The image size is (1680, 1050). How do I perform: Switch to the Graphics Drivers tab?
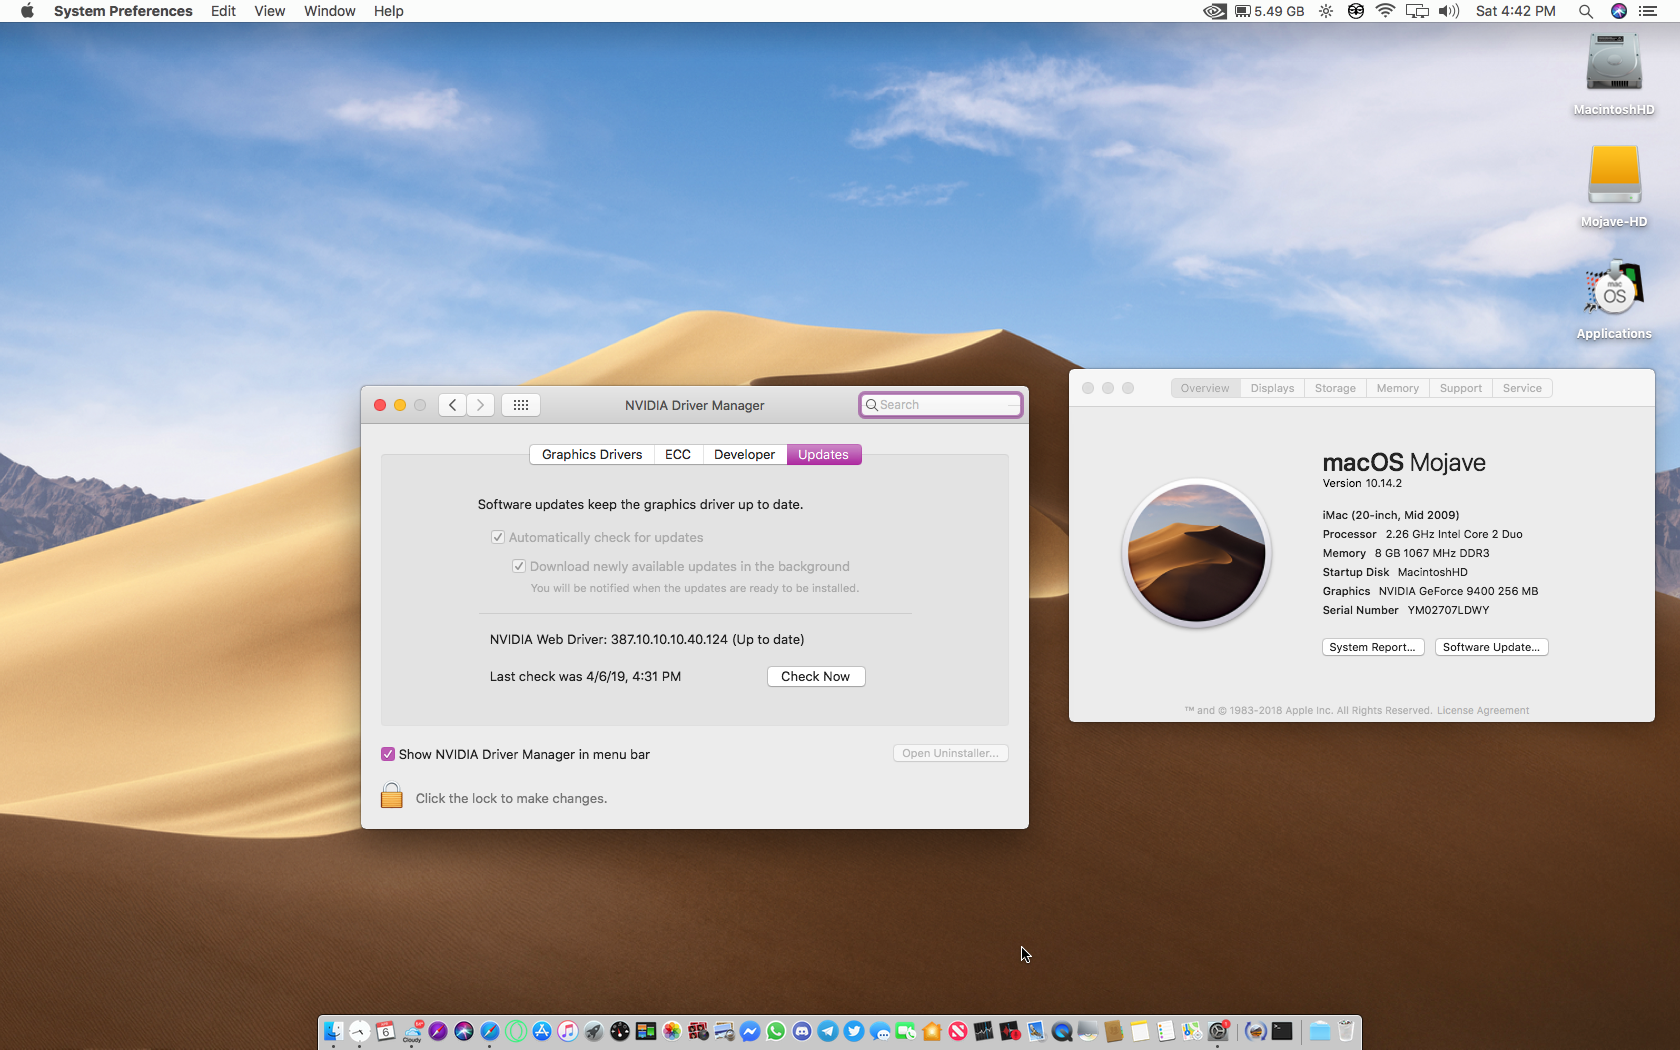tap(592, 454)
